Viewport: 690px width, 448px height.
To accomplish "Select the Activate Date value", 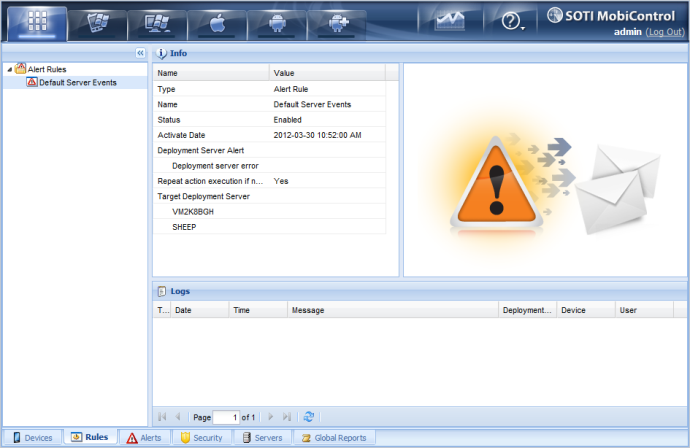I will point(317,136).
